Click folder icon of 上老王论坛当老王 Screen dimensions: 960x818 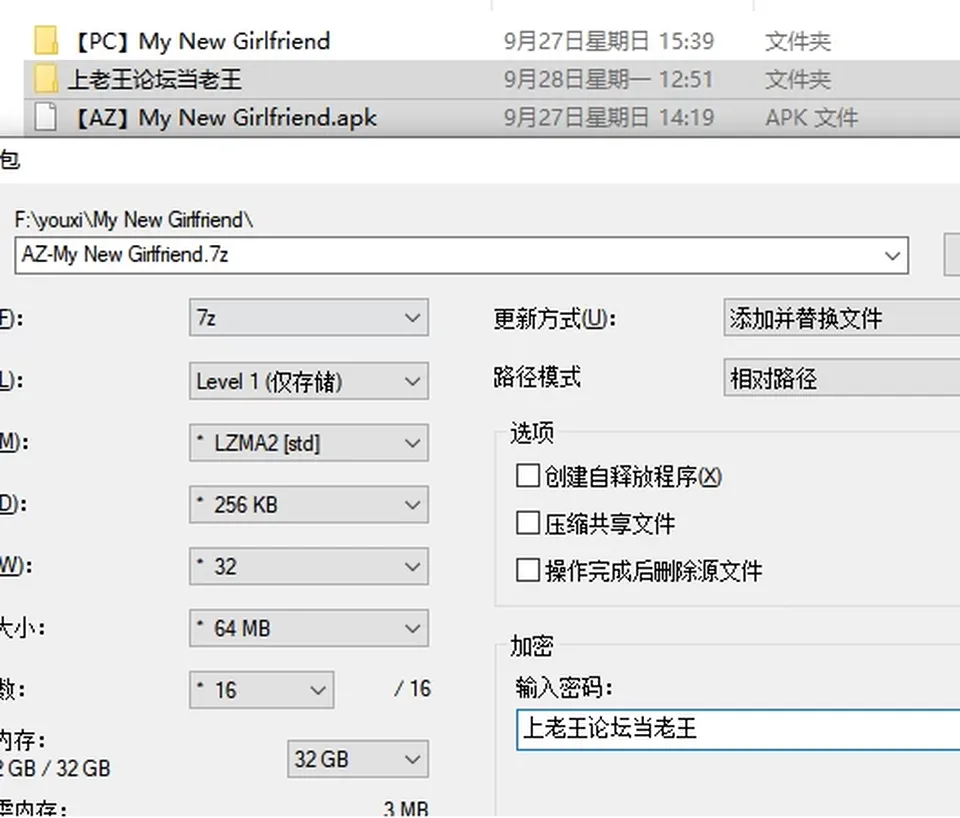pyautogui.click(x=46, y=79)
